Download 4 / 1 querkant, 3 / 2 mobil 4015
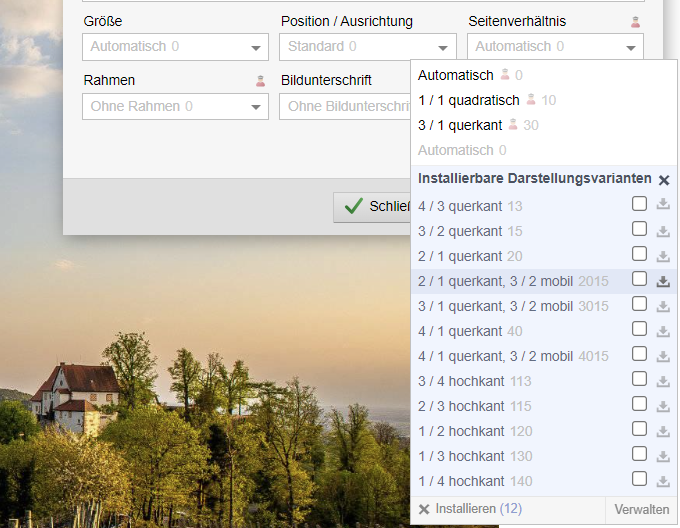The width and height of the screenshot is (680, 528). [663, 356]
